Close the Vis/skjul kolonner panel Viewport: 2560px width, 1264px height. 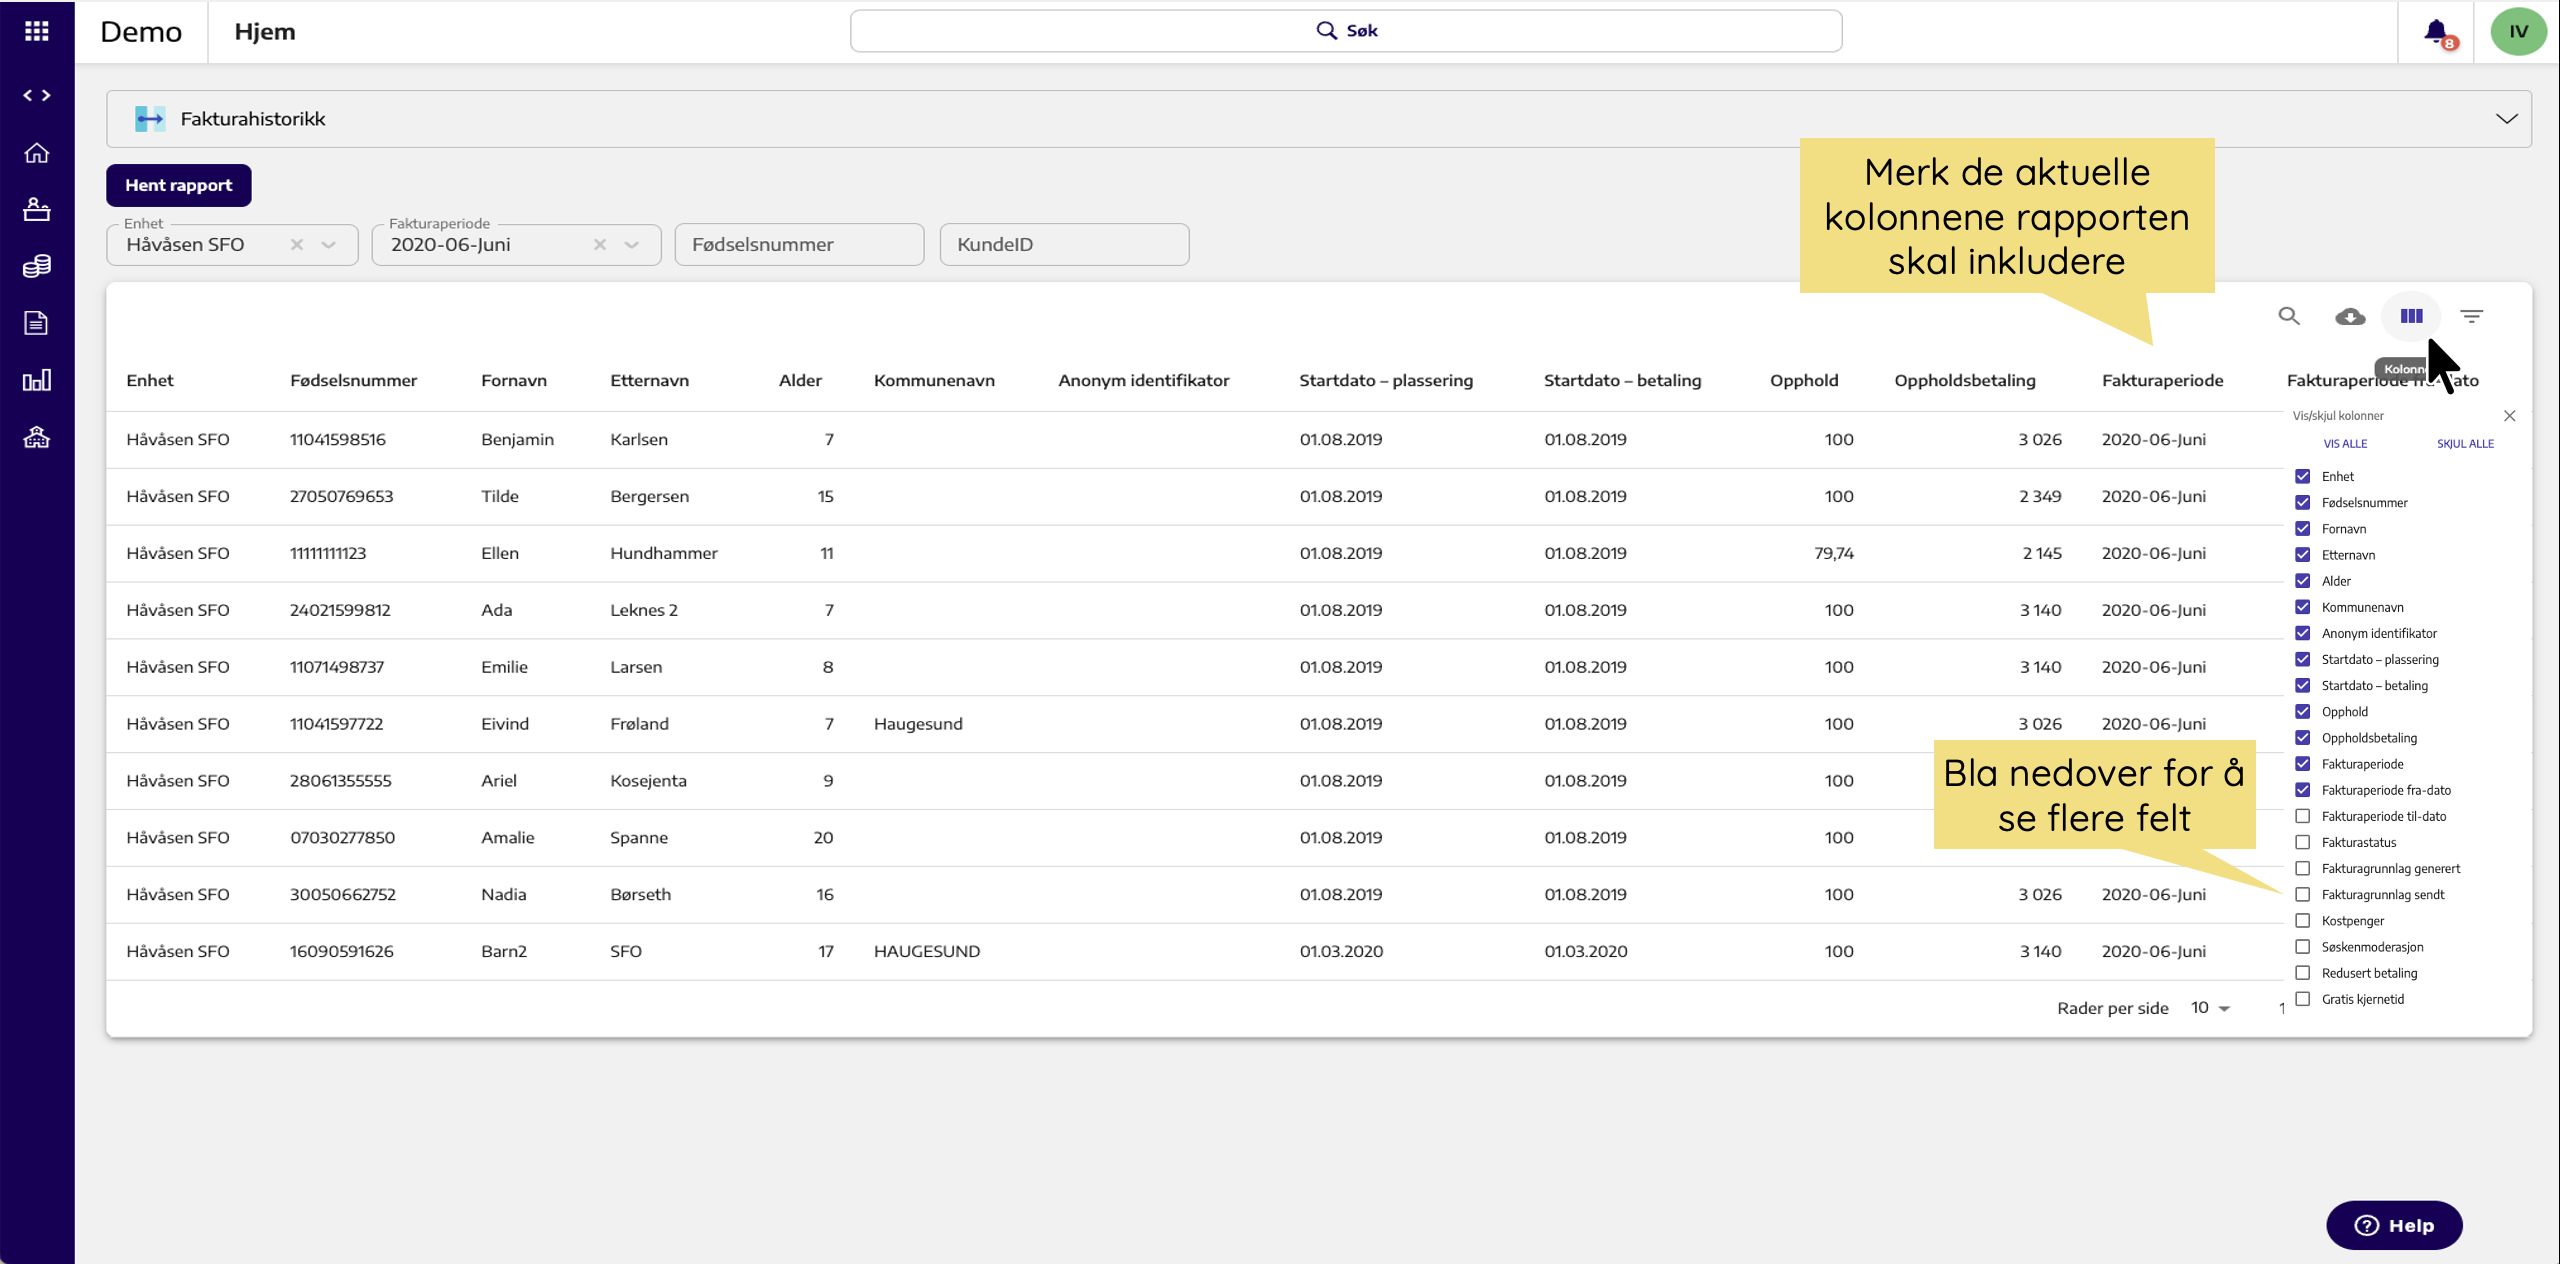pyautogui.click(x=2509, y=416)
